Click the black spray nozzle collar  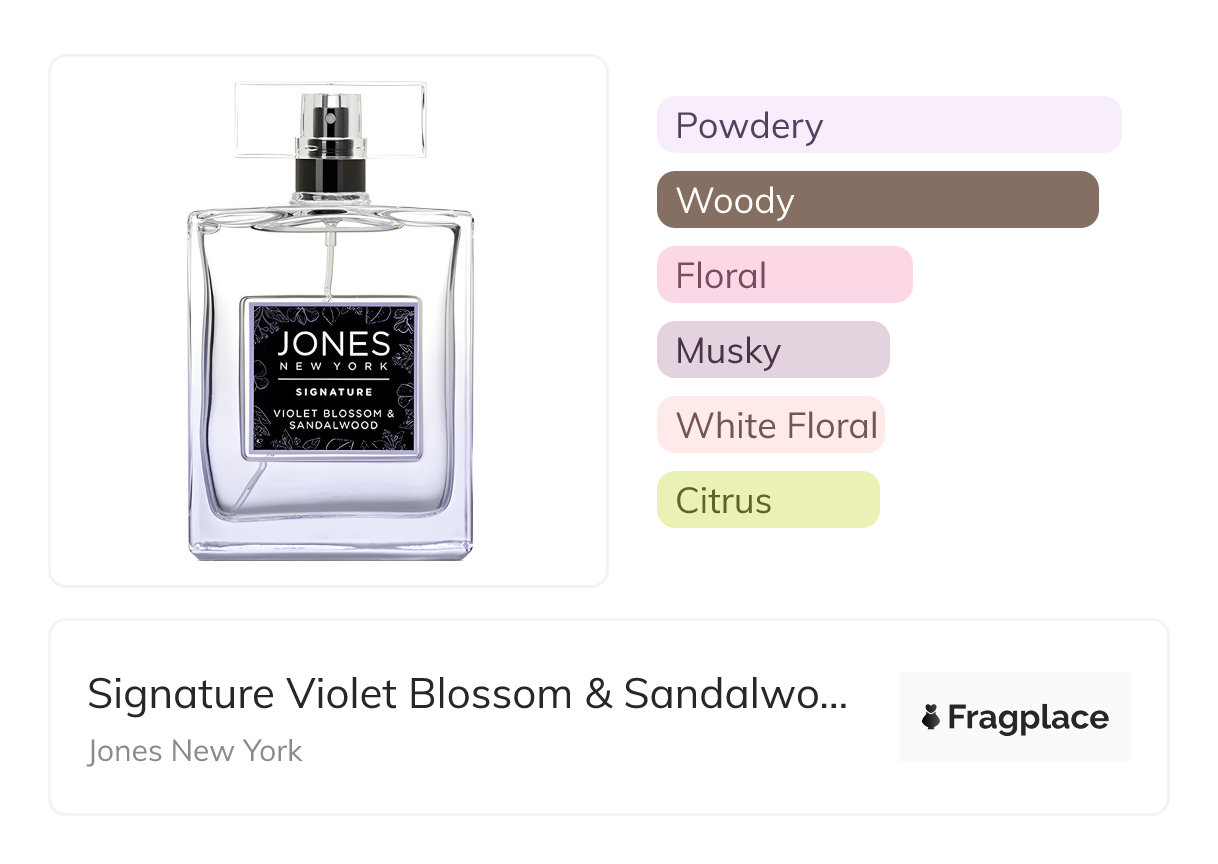point(330,175)
